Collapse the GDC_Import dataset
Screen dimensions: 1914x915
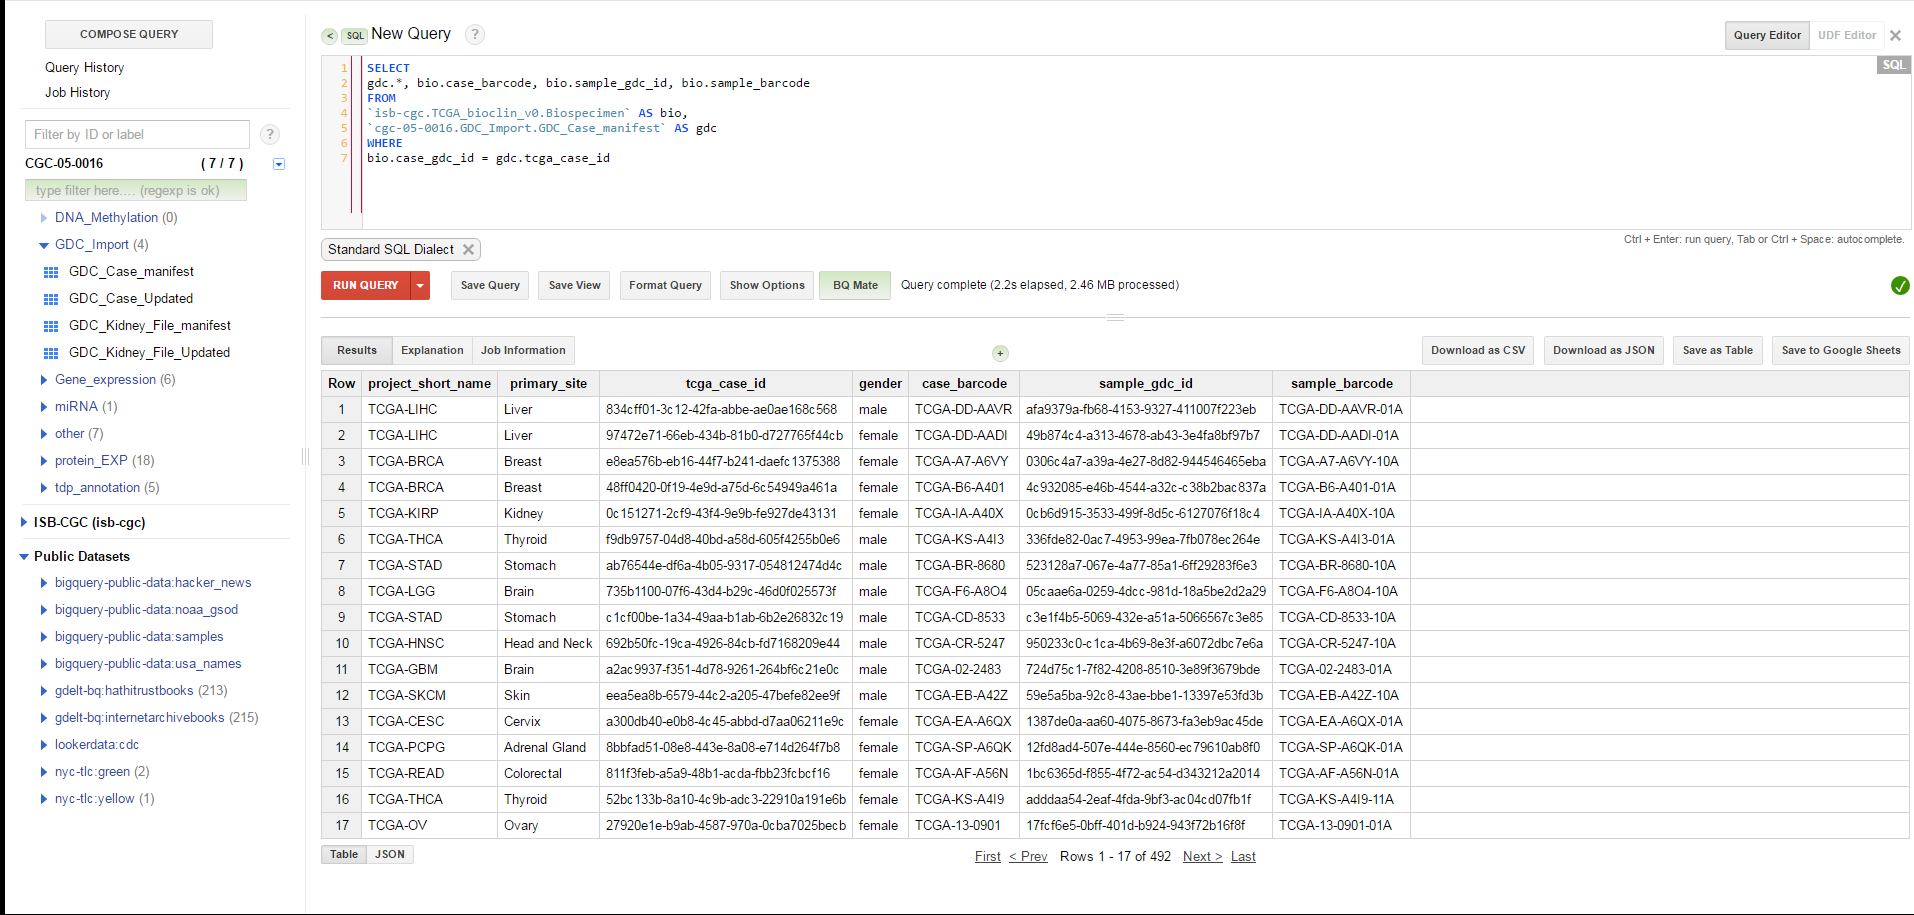point(43,245)
